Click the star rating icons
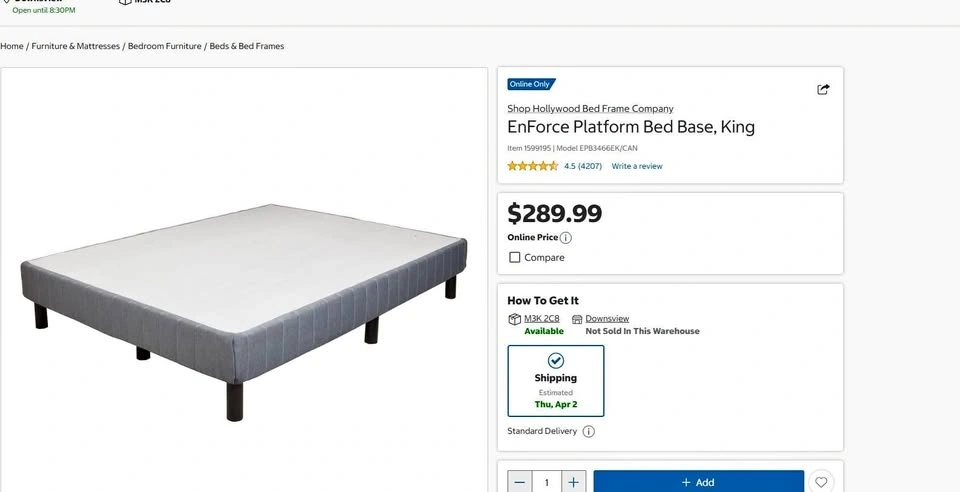The image size is (960, 492). coord(532,166)
